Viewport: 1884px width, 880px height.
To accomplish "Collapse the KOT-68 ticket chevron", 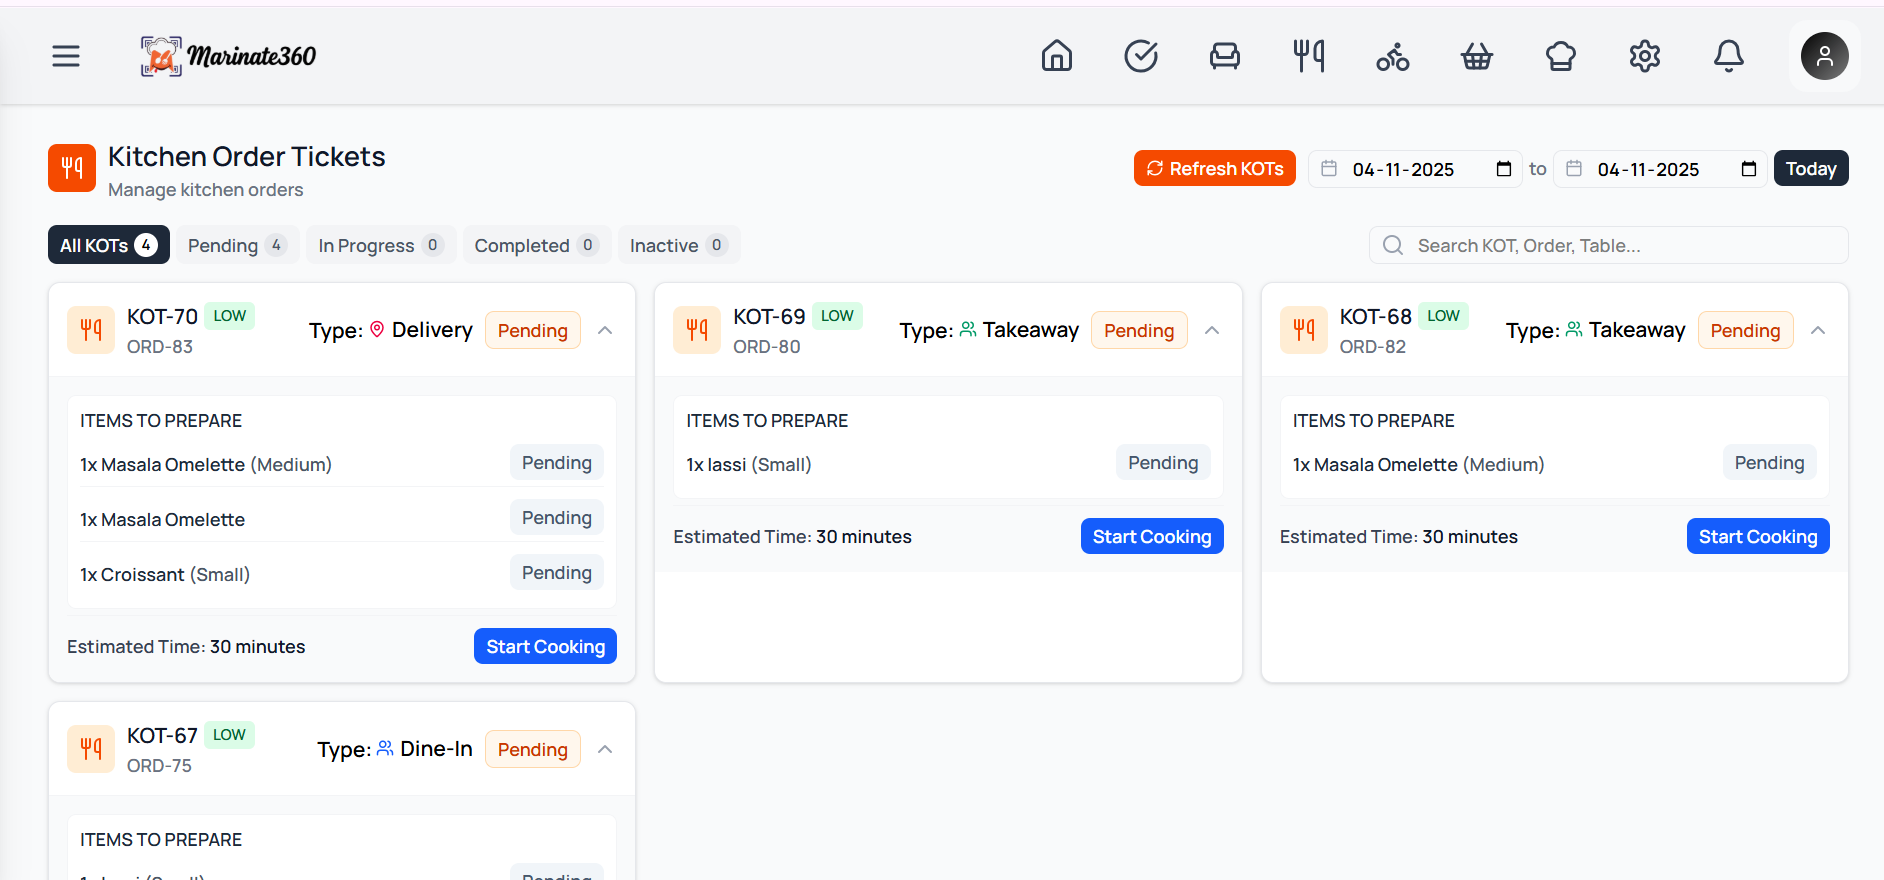I will coord(1818,331).
